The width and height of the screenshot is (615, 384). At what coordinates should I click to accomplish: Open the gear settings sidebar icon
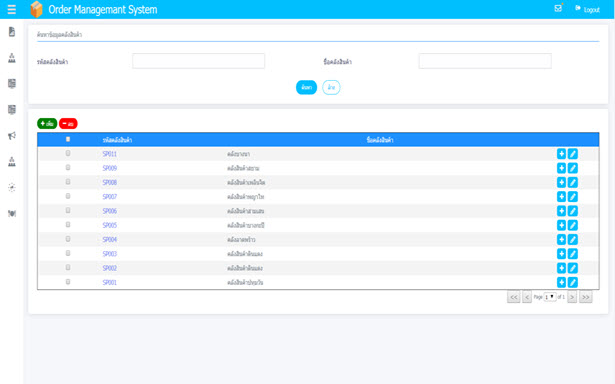12,187
